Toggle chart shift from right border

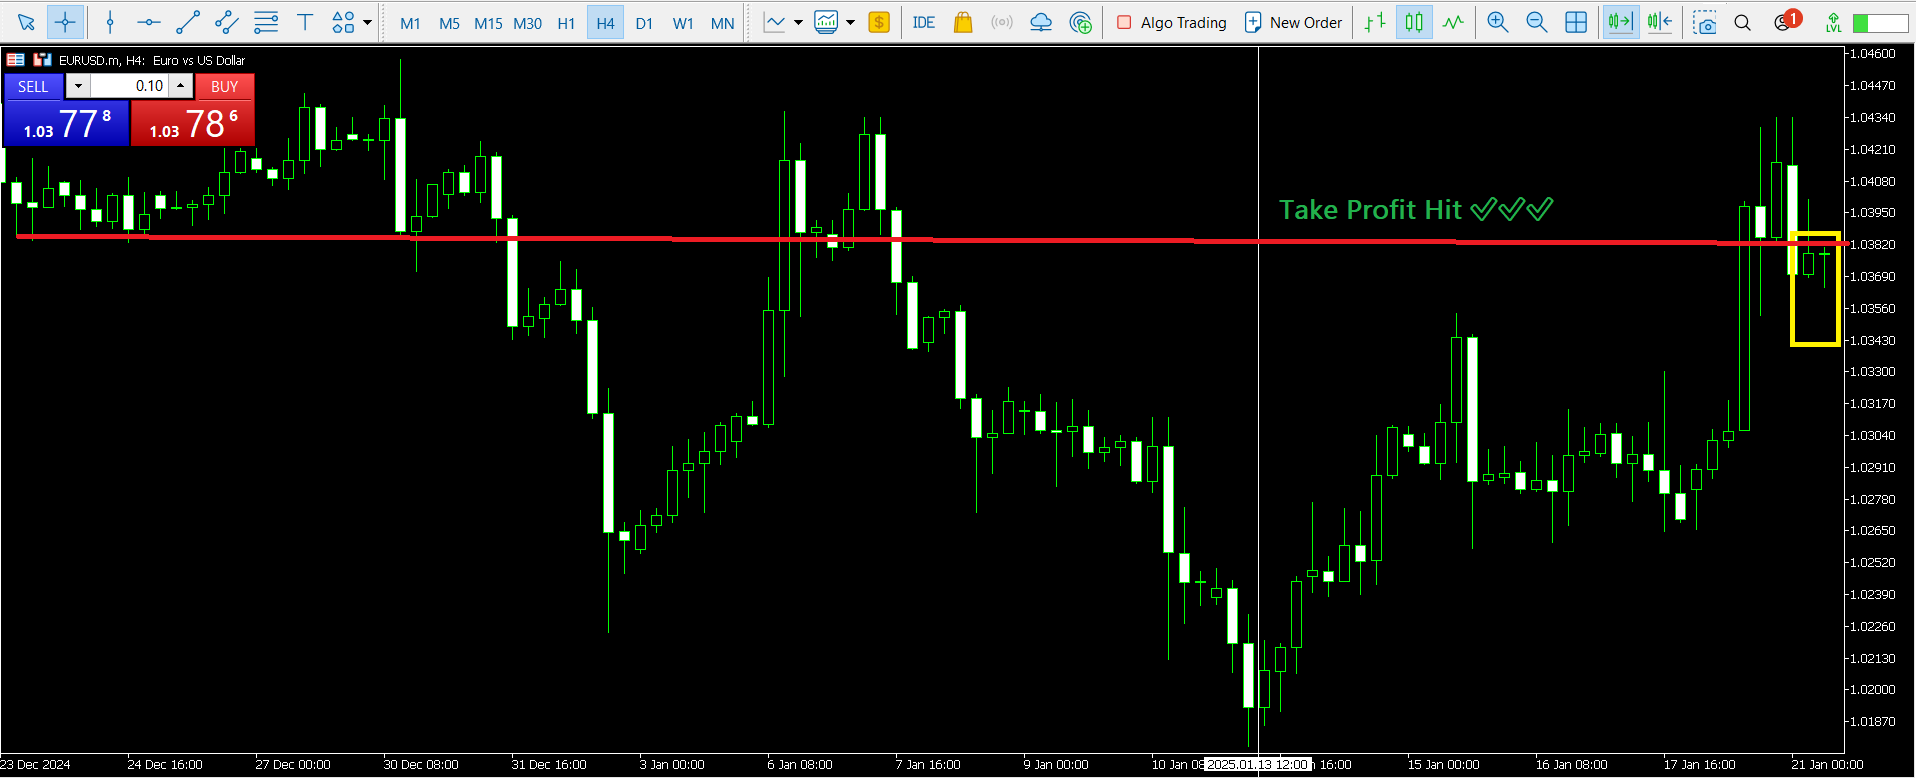pos(1660,22)
